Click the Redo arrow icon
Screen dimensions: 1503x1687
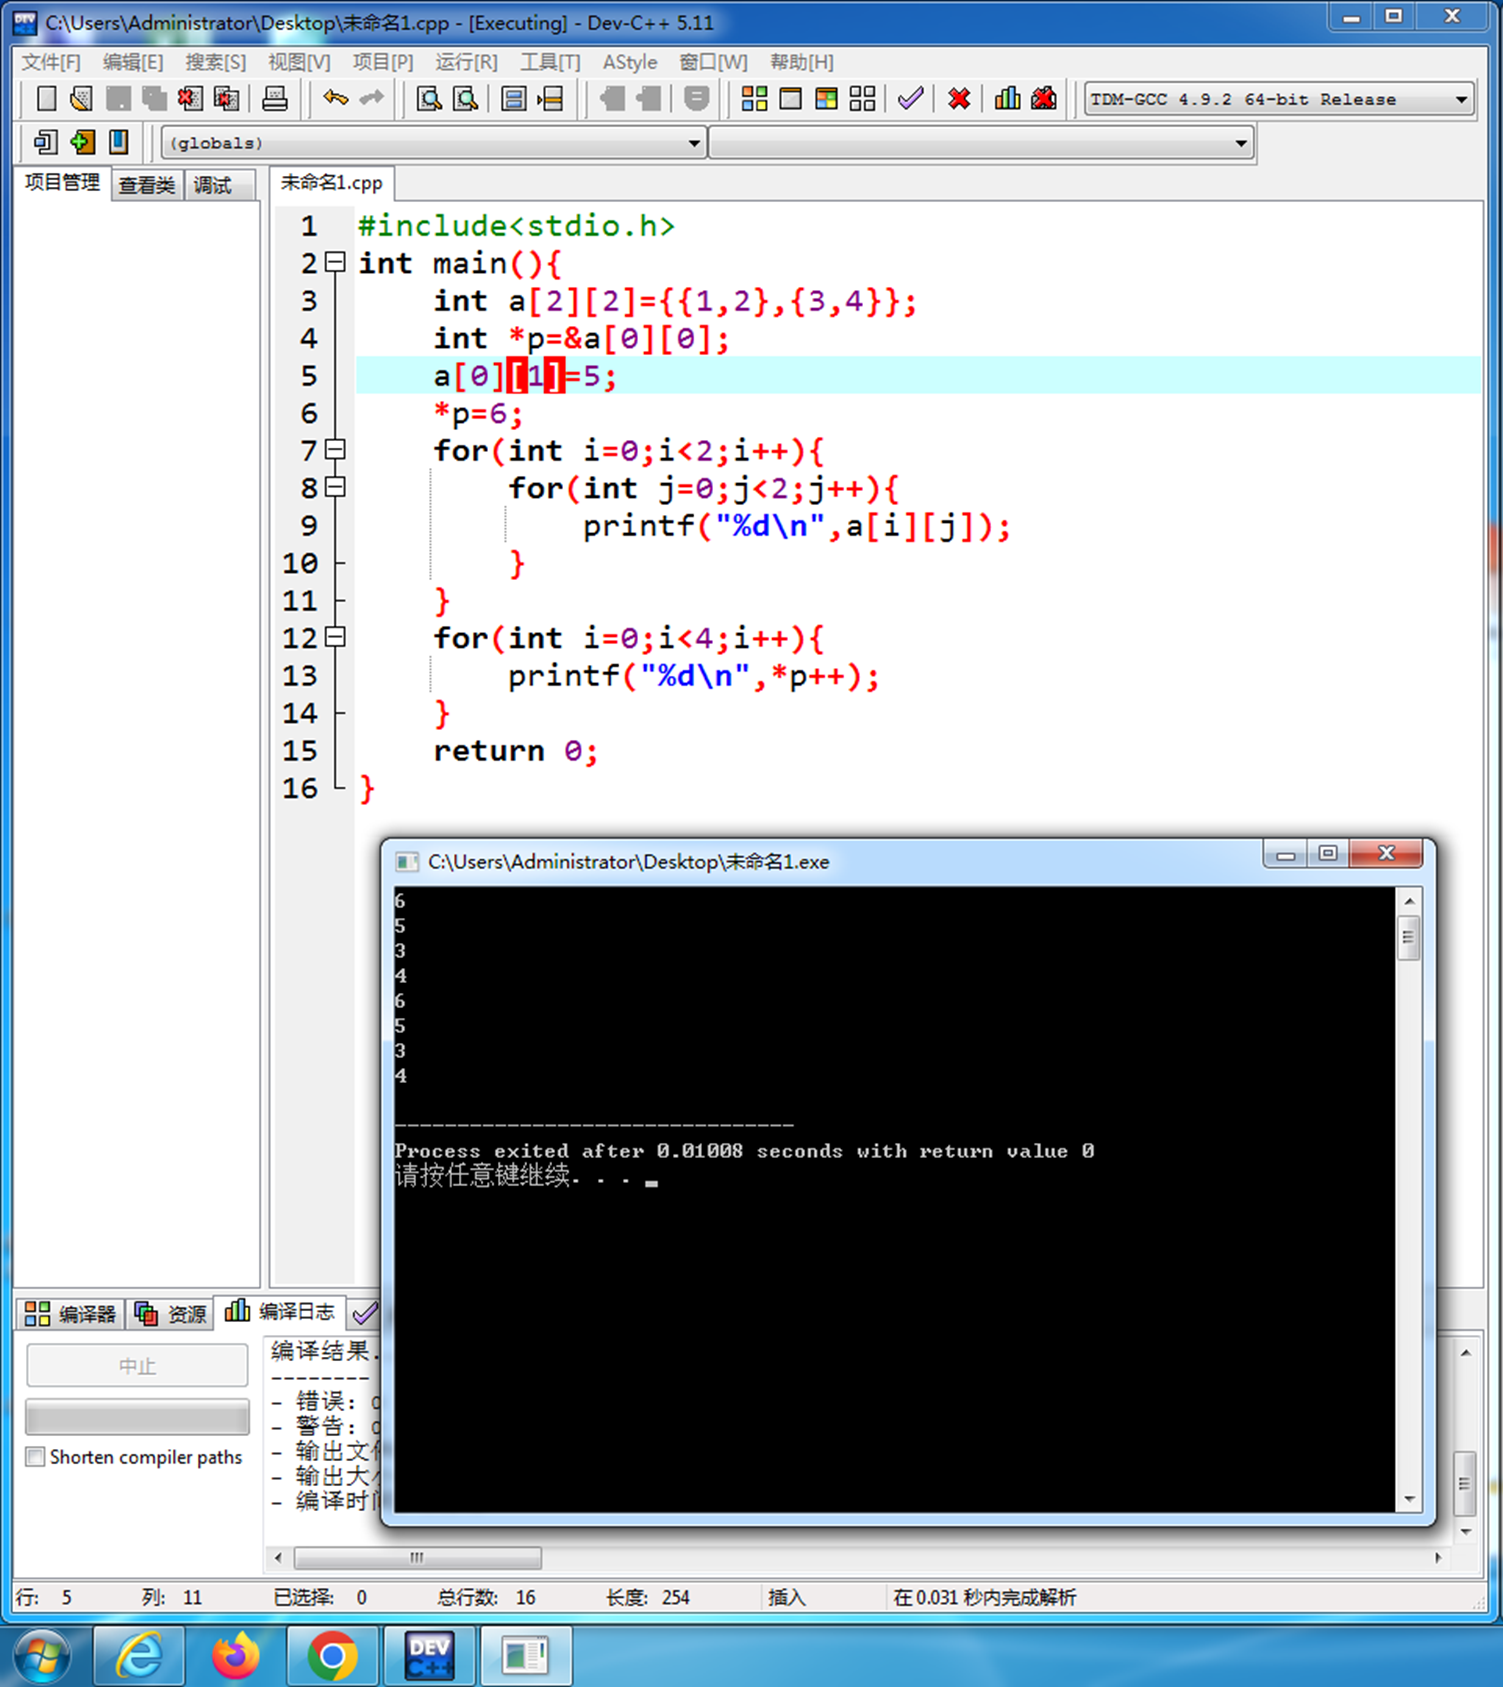click(x=371, y=98)
